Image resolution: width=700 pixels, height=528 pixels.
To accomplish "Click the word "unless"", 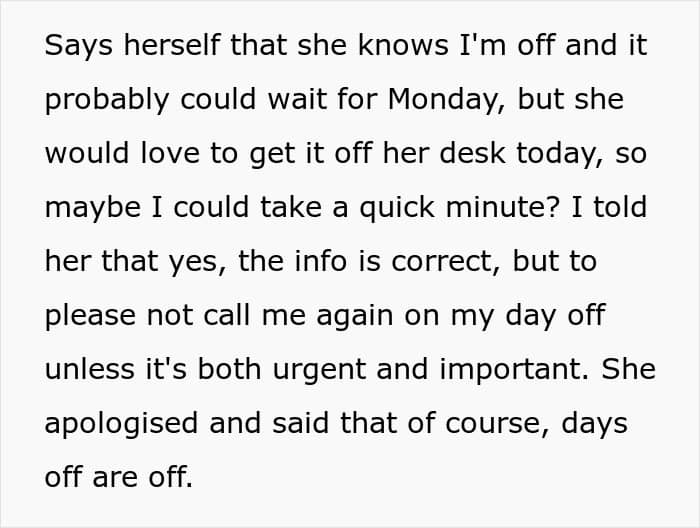I will click(90, 369).
